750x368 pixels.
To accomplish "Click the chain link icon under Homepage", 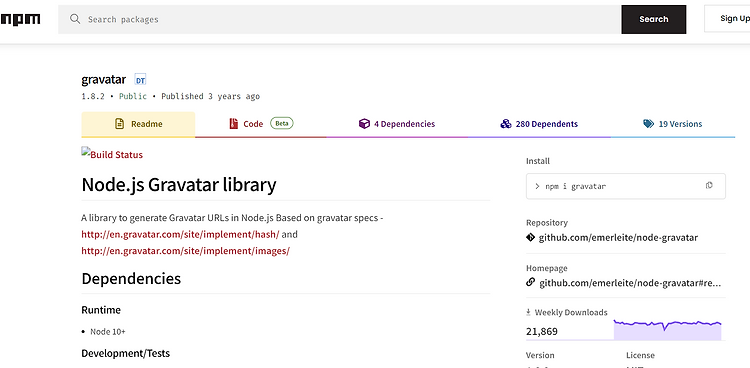I will click(530, 282).
